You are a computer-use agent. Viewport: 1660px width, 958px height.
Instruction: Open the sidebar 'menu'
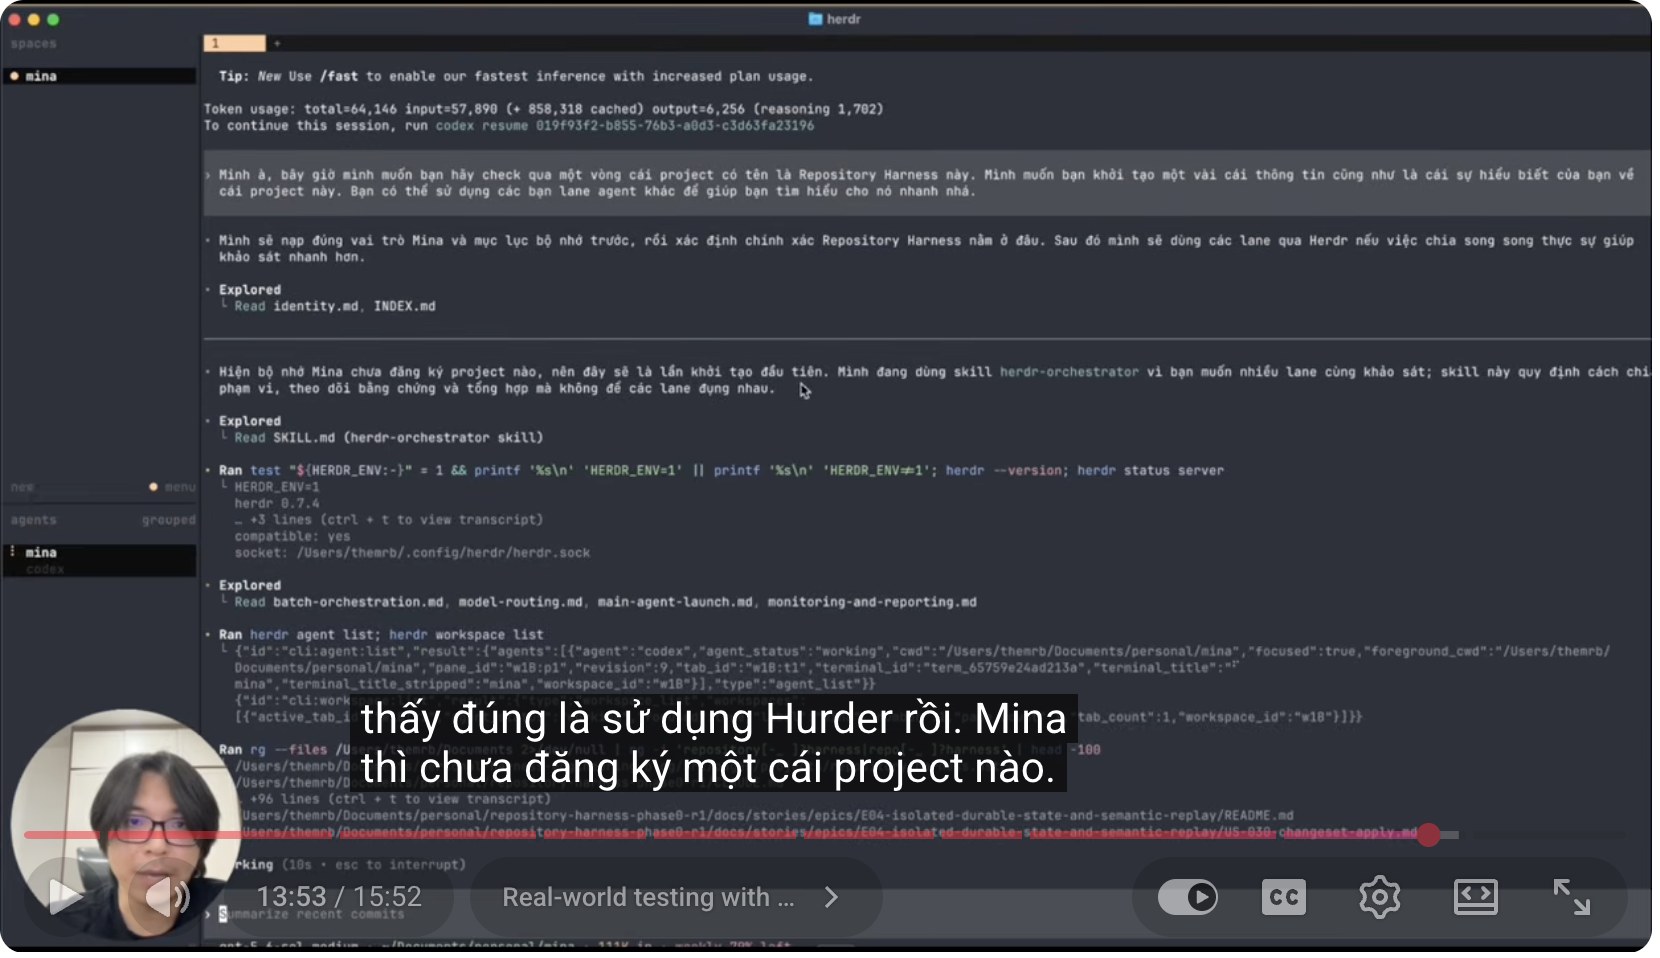click(x=180, y=487)
